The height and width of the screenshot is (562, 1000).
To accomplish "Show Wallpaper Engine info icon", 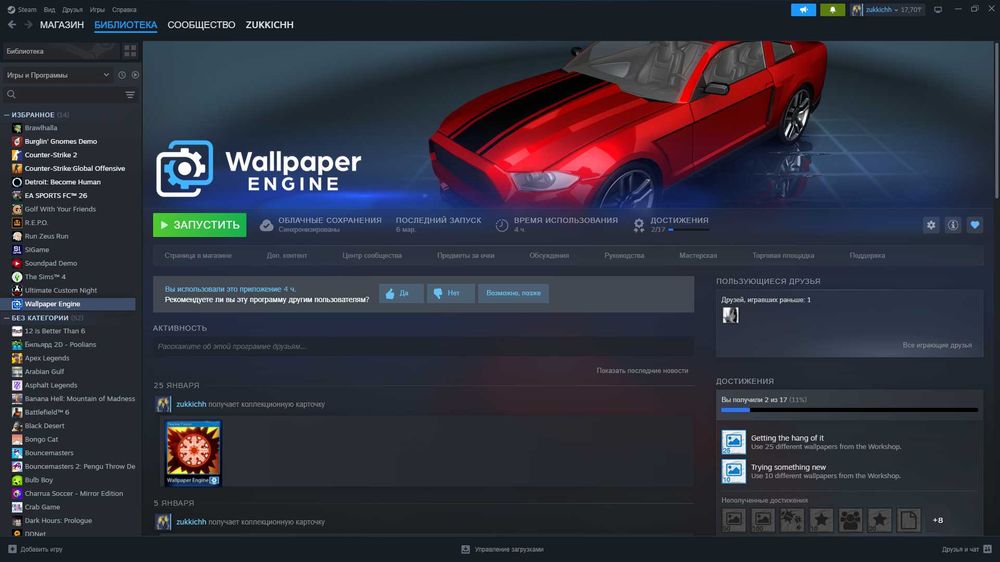I will click(953, 225).
